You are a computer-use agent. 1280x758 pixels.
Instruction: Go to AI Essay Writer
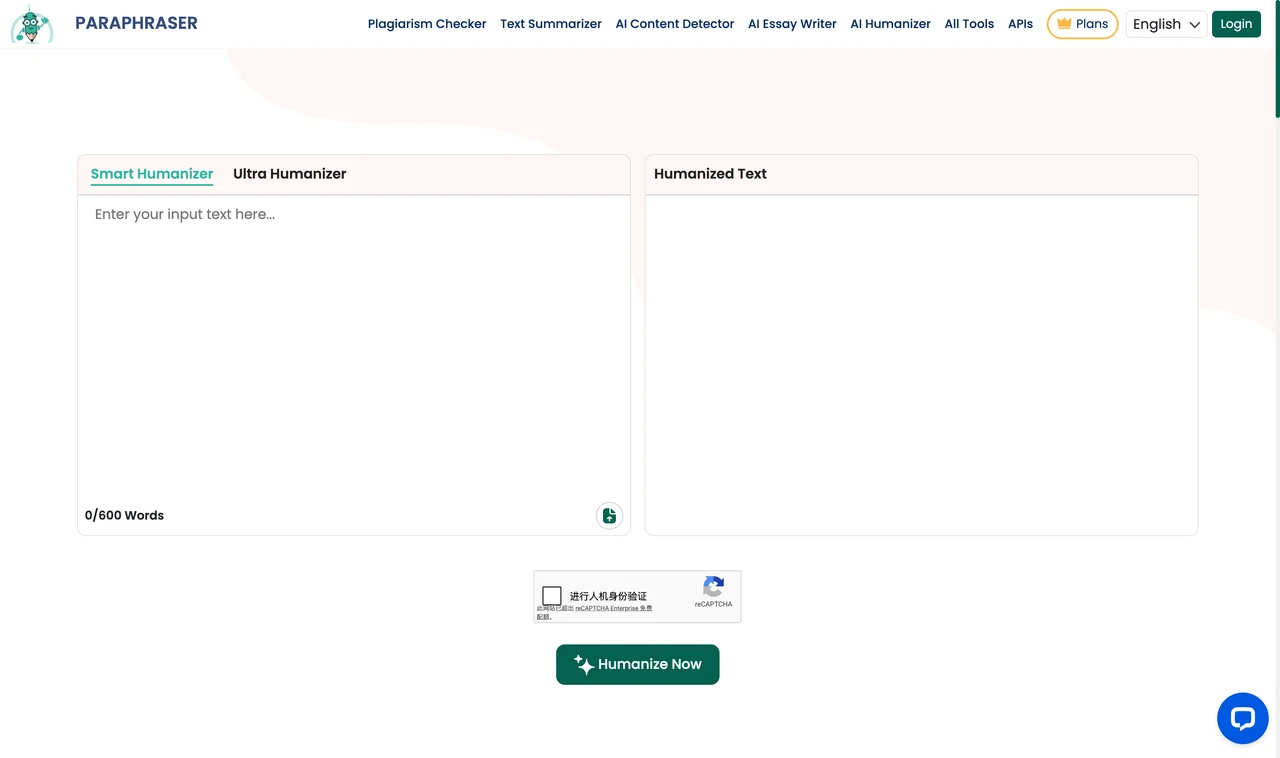tap(792, 24)
